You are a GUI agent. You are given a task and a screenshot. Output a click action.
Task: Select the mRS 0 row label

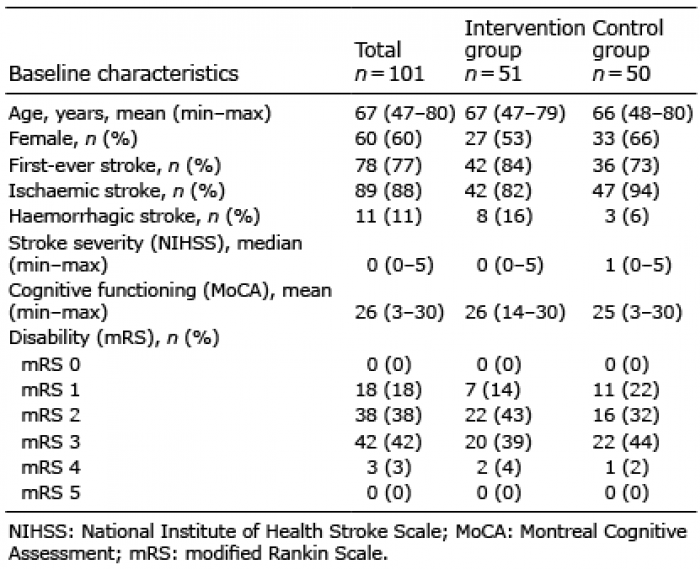[50, 365]
